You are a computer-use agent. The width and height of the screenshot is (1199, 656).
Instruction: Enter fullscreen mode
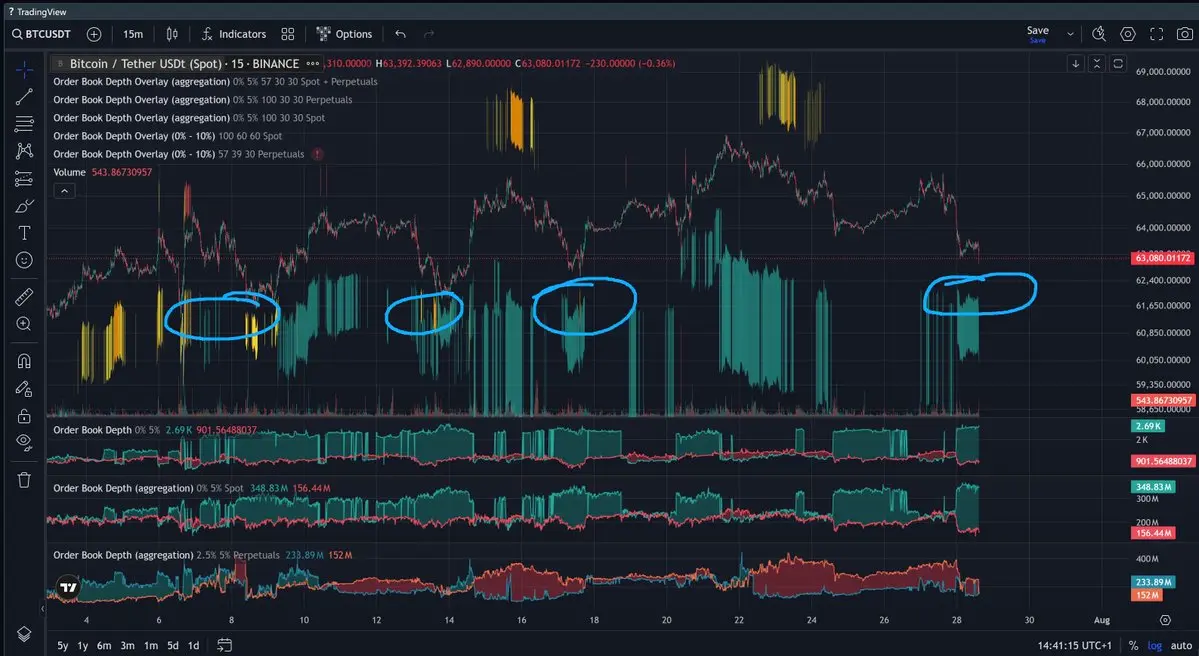pyautogui.click(x=1157, y=34)
